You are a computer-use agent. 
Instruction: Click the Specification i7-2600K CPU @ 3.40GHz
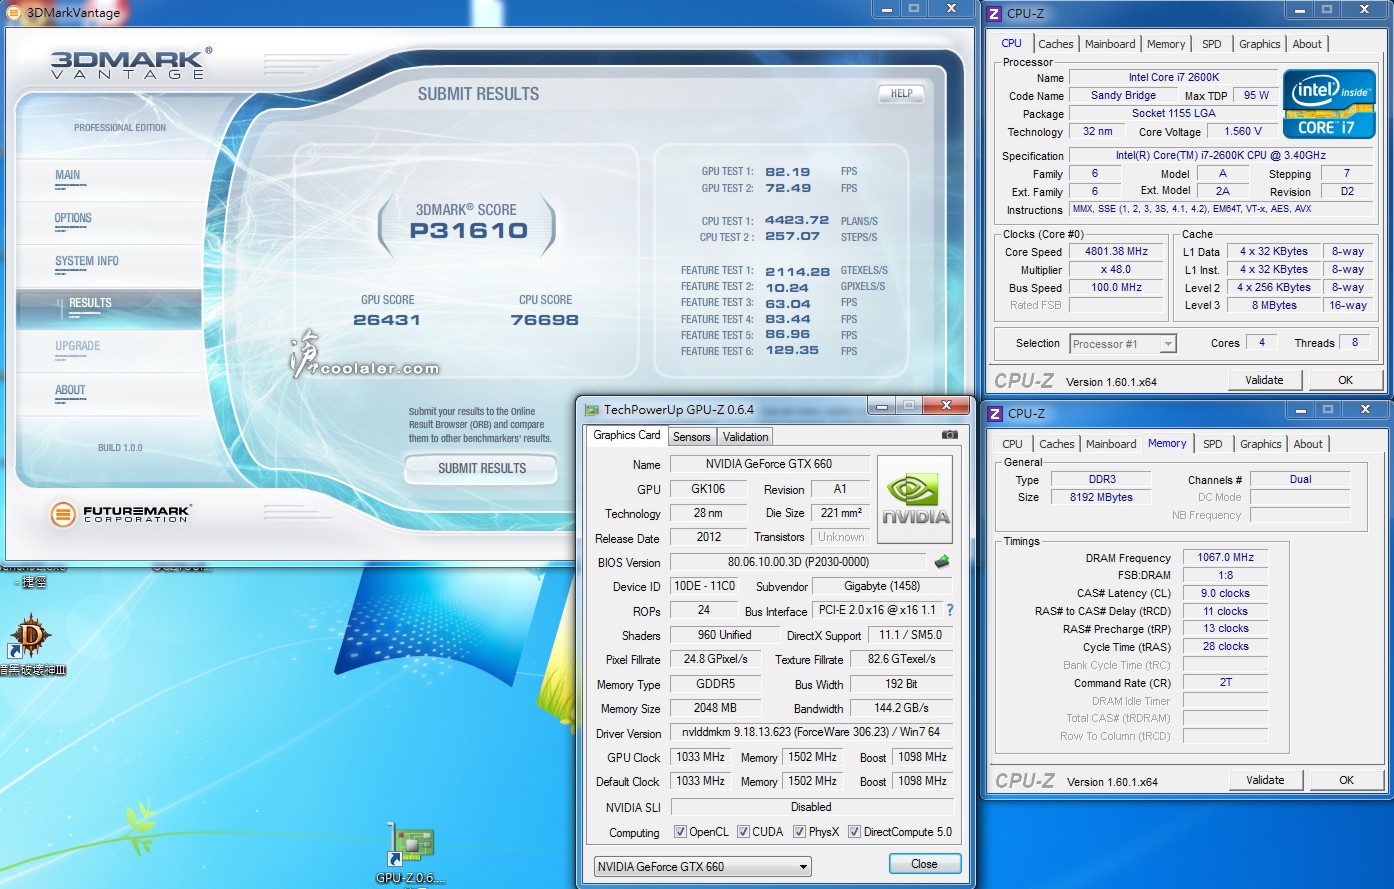[1220, 155]
